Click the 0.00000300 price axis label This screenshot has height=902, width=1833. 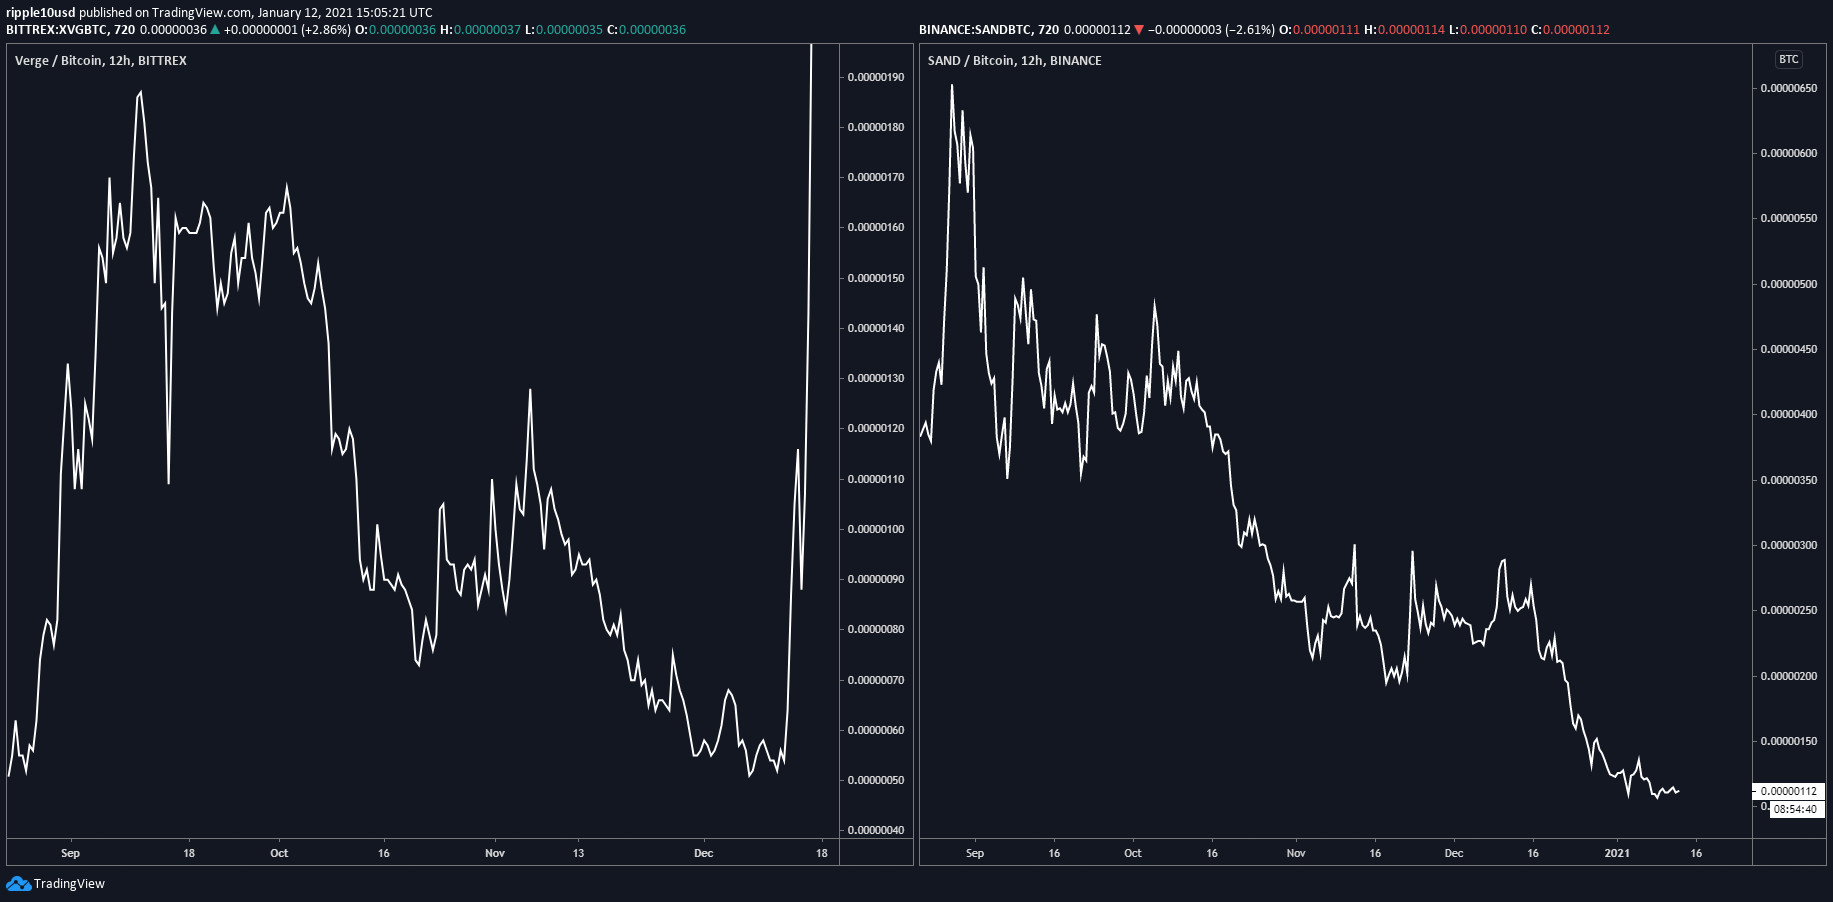tap(1789, 545)
